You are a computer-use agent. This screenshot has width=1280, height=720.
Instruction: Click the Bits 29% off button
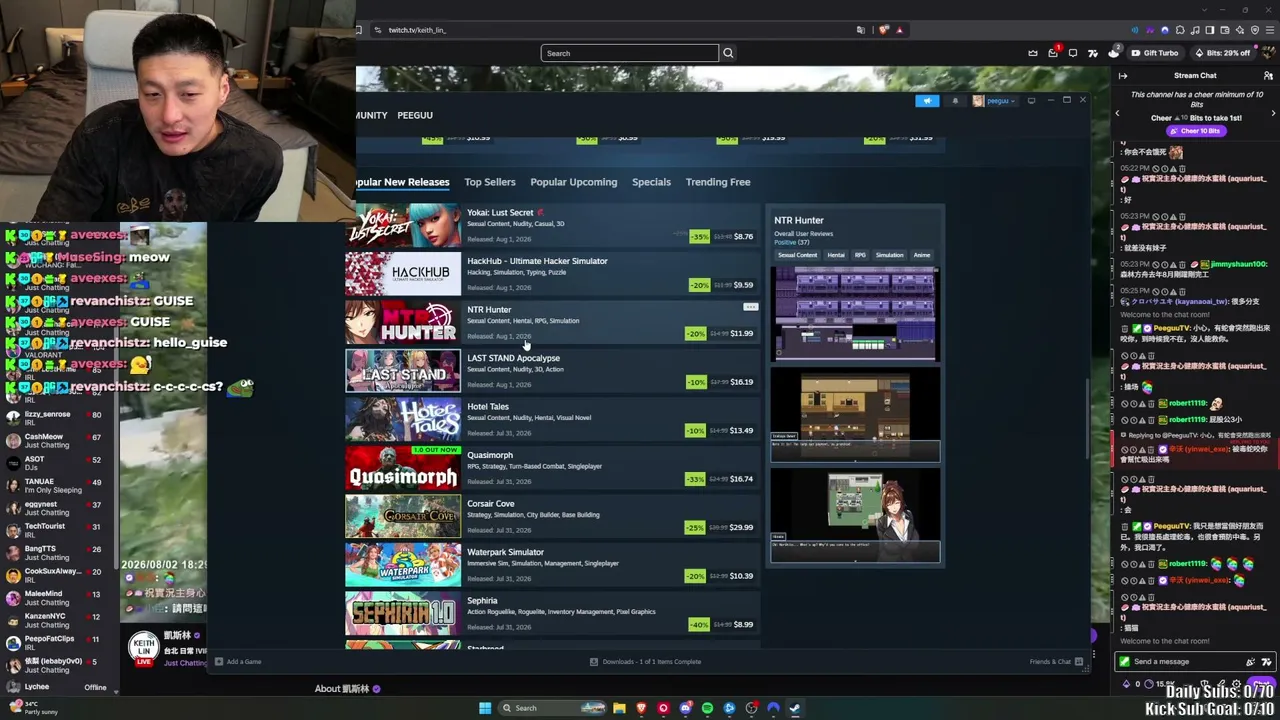coord(1223,53)
